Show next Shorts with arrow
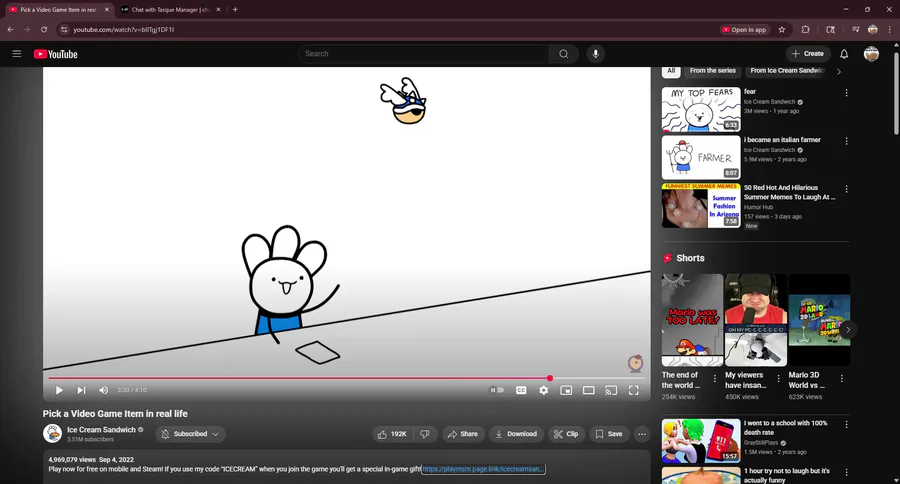This screenshot has height=484, width=900. pyautogui.click(x=848, y=330)
